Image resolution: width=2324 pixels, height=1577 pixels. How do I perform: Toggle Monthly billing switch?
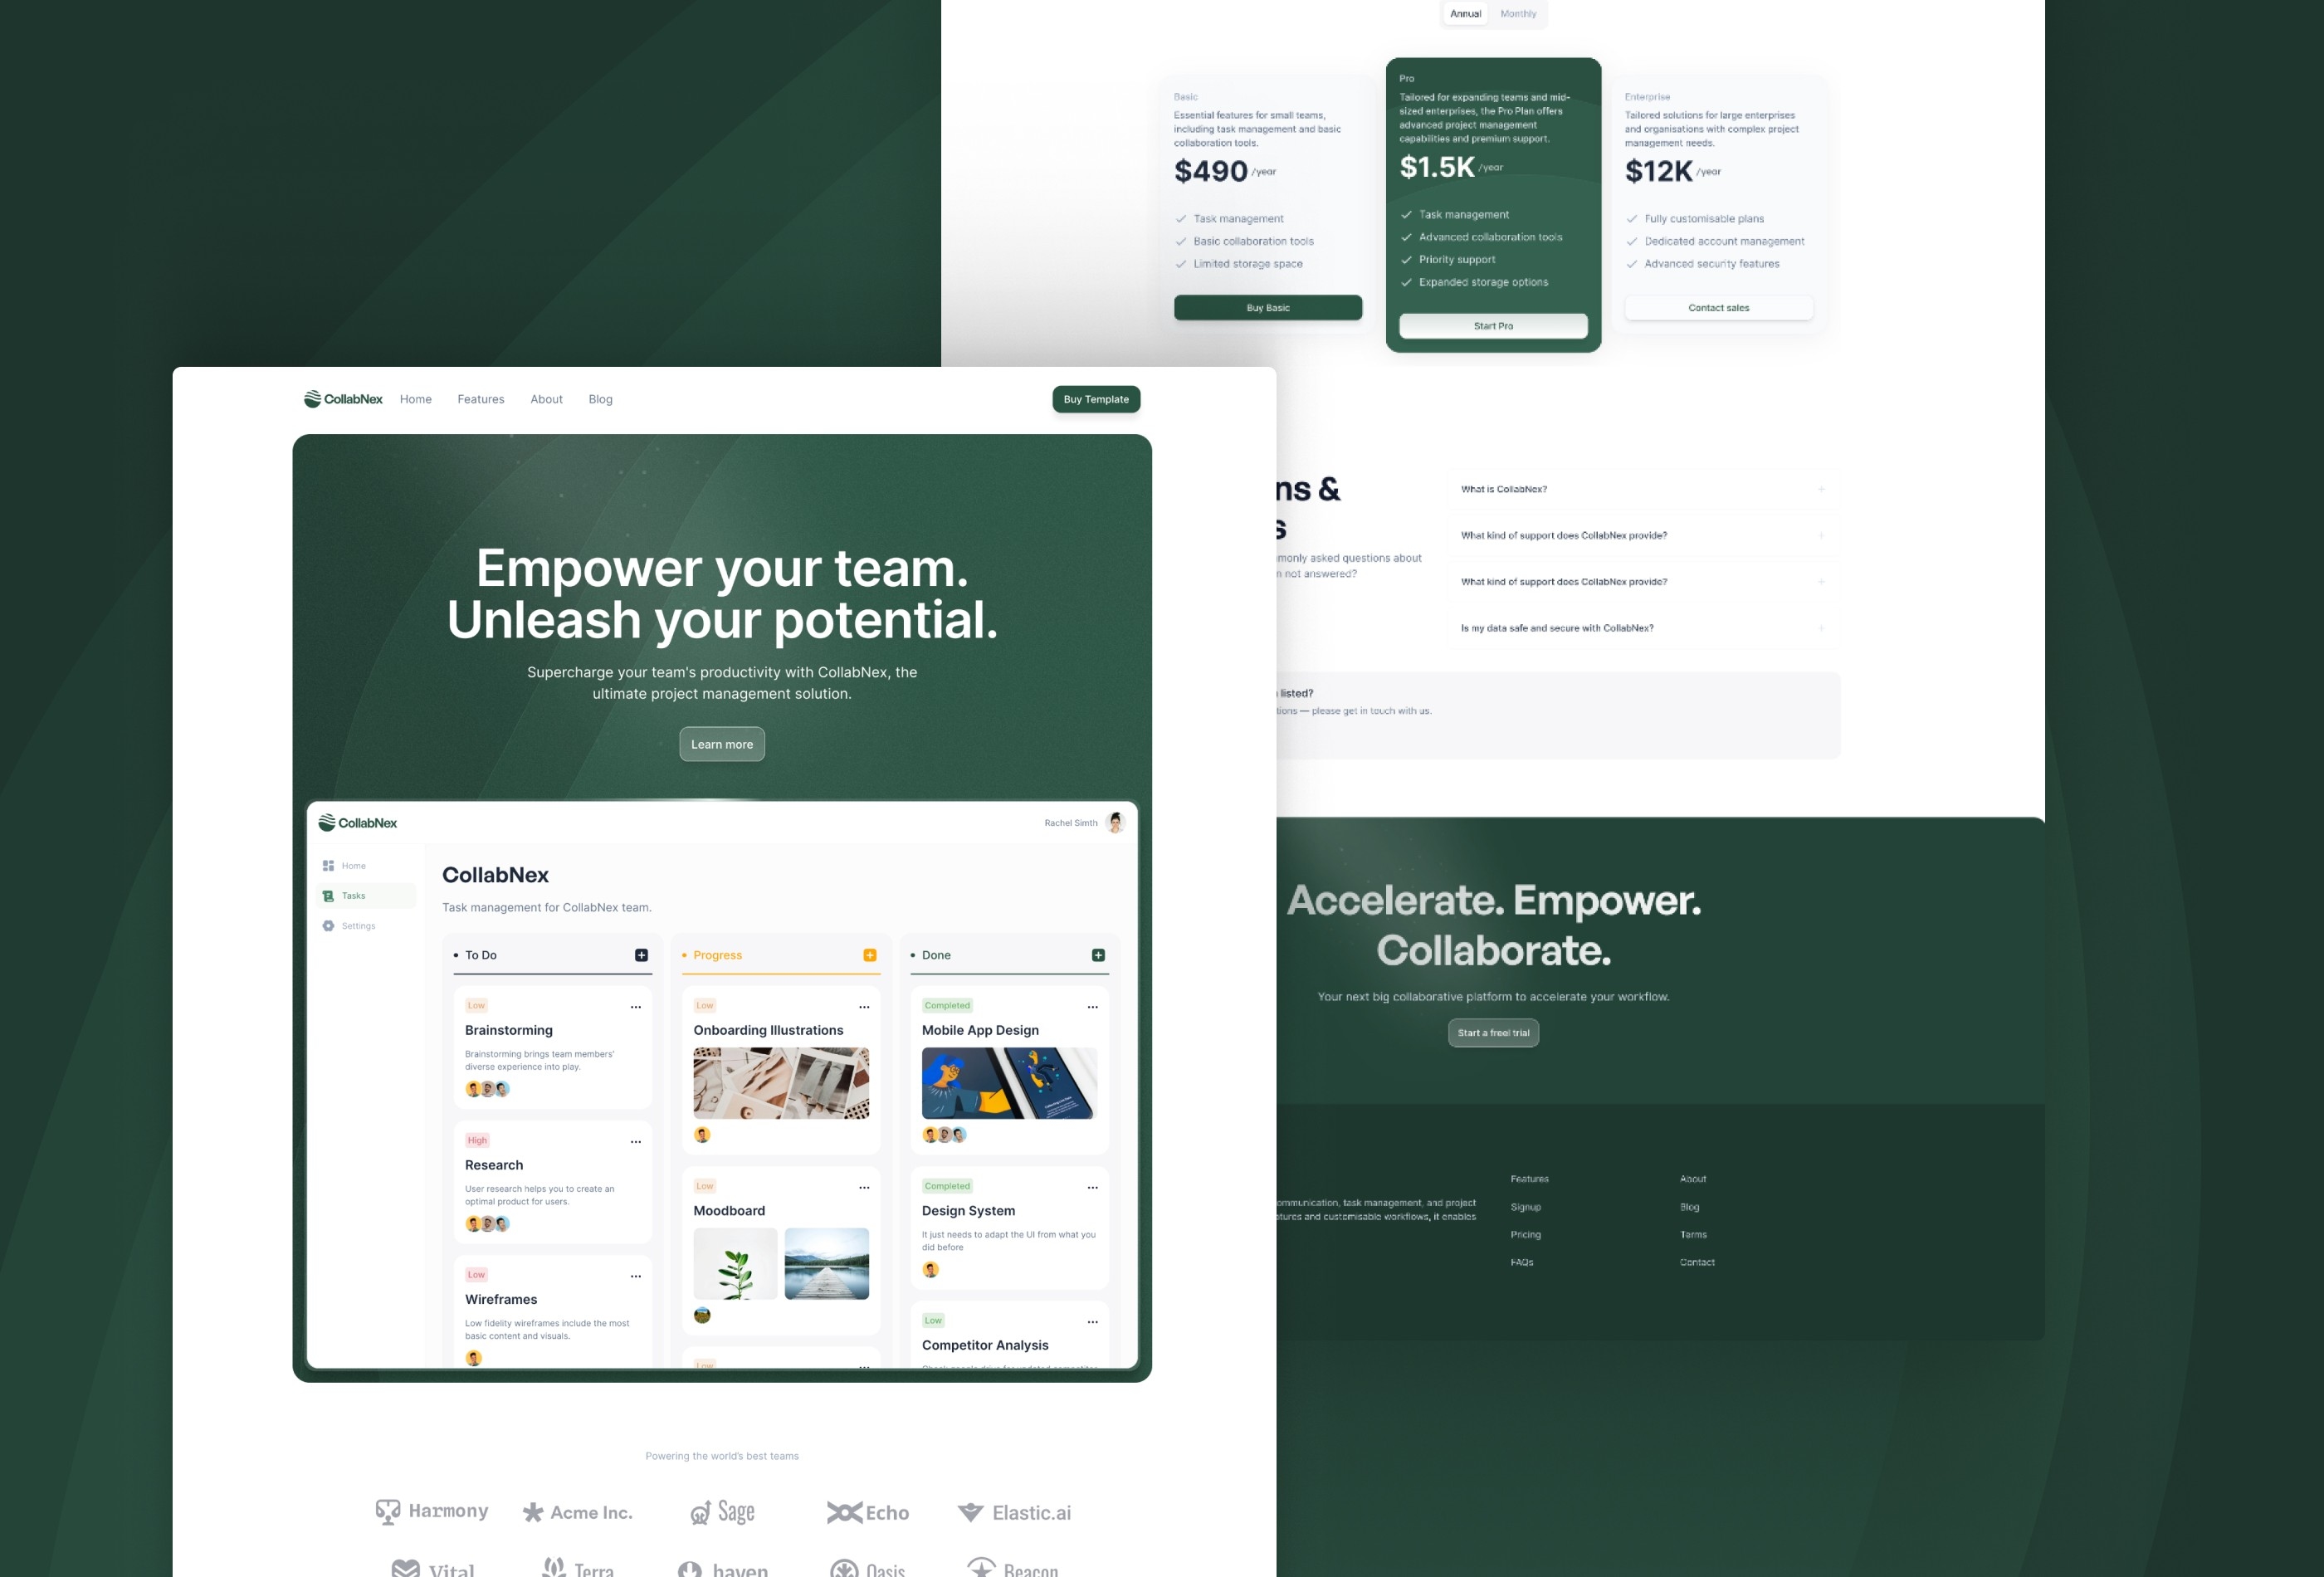click(x=1516, y=12)
